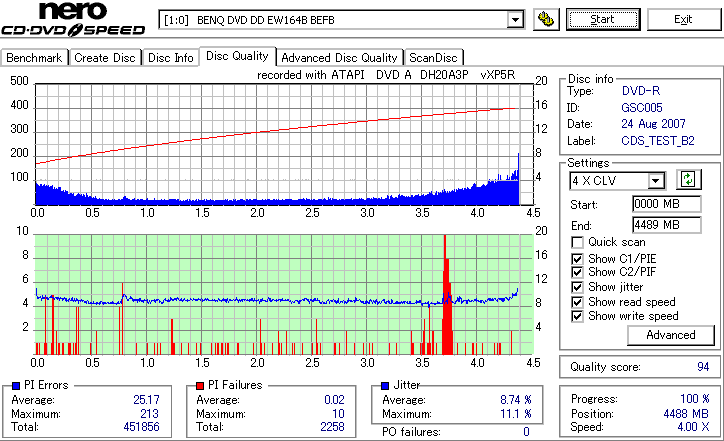The image size is (724, 441).
Task: Click the red PI Failures legend square
Action: [x=200, y=386]
